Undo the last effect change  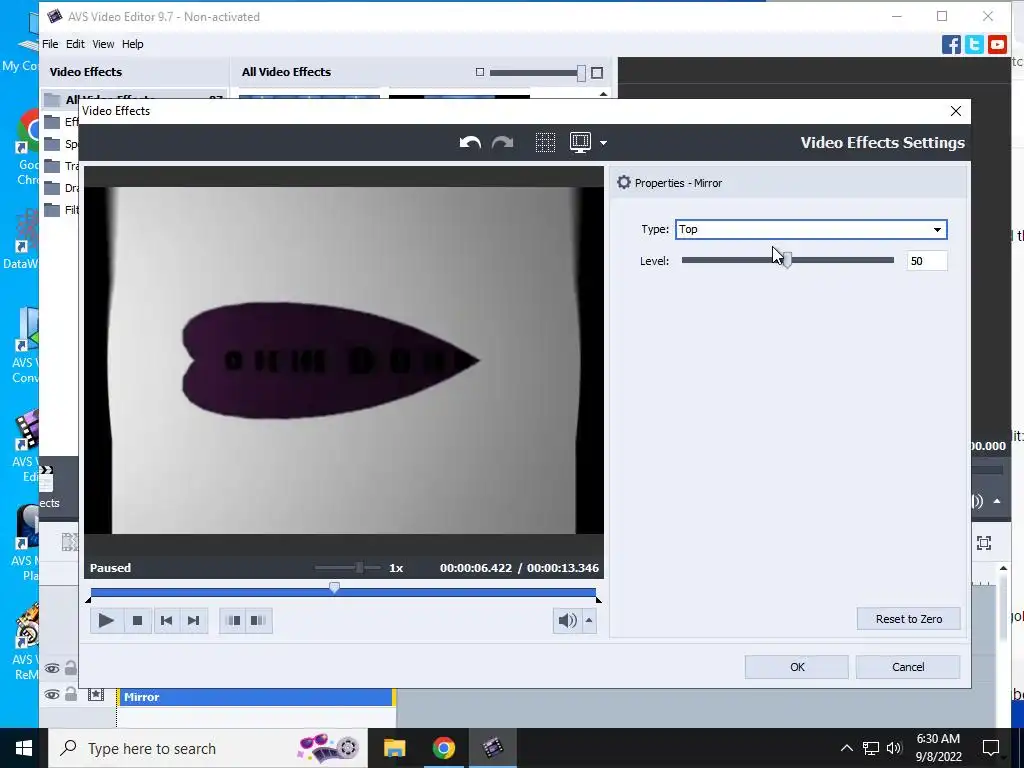tap(470, 142)
